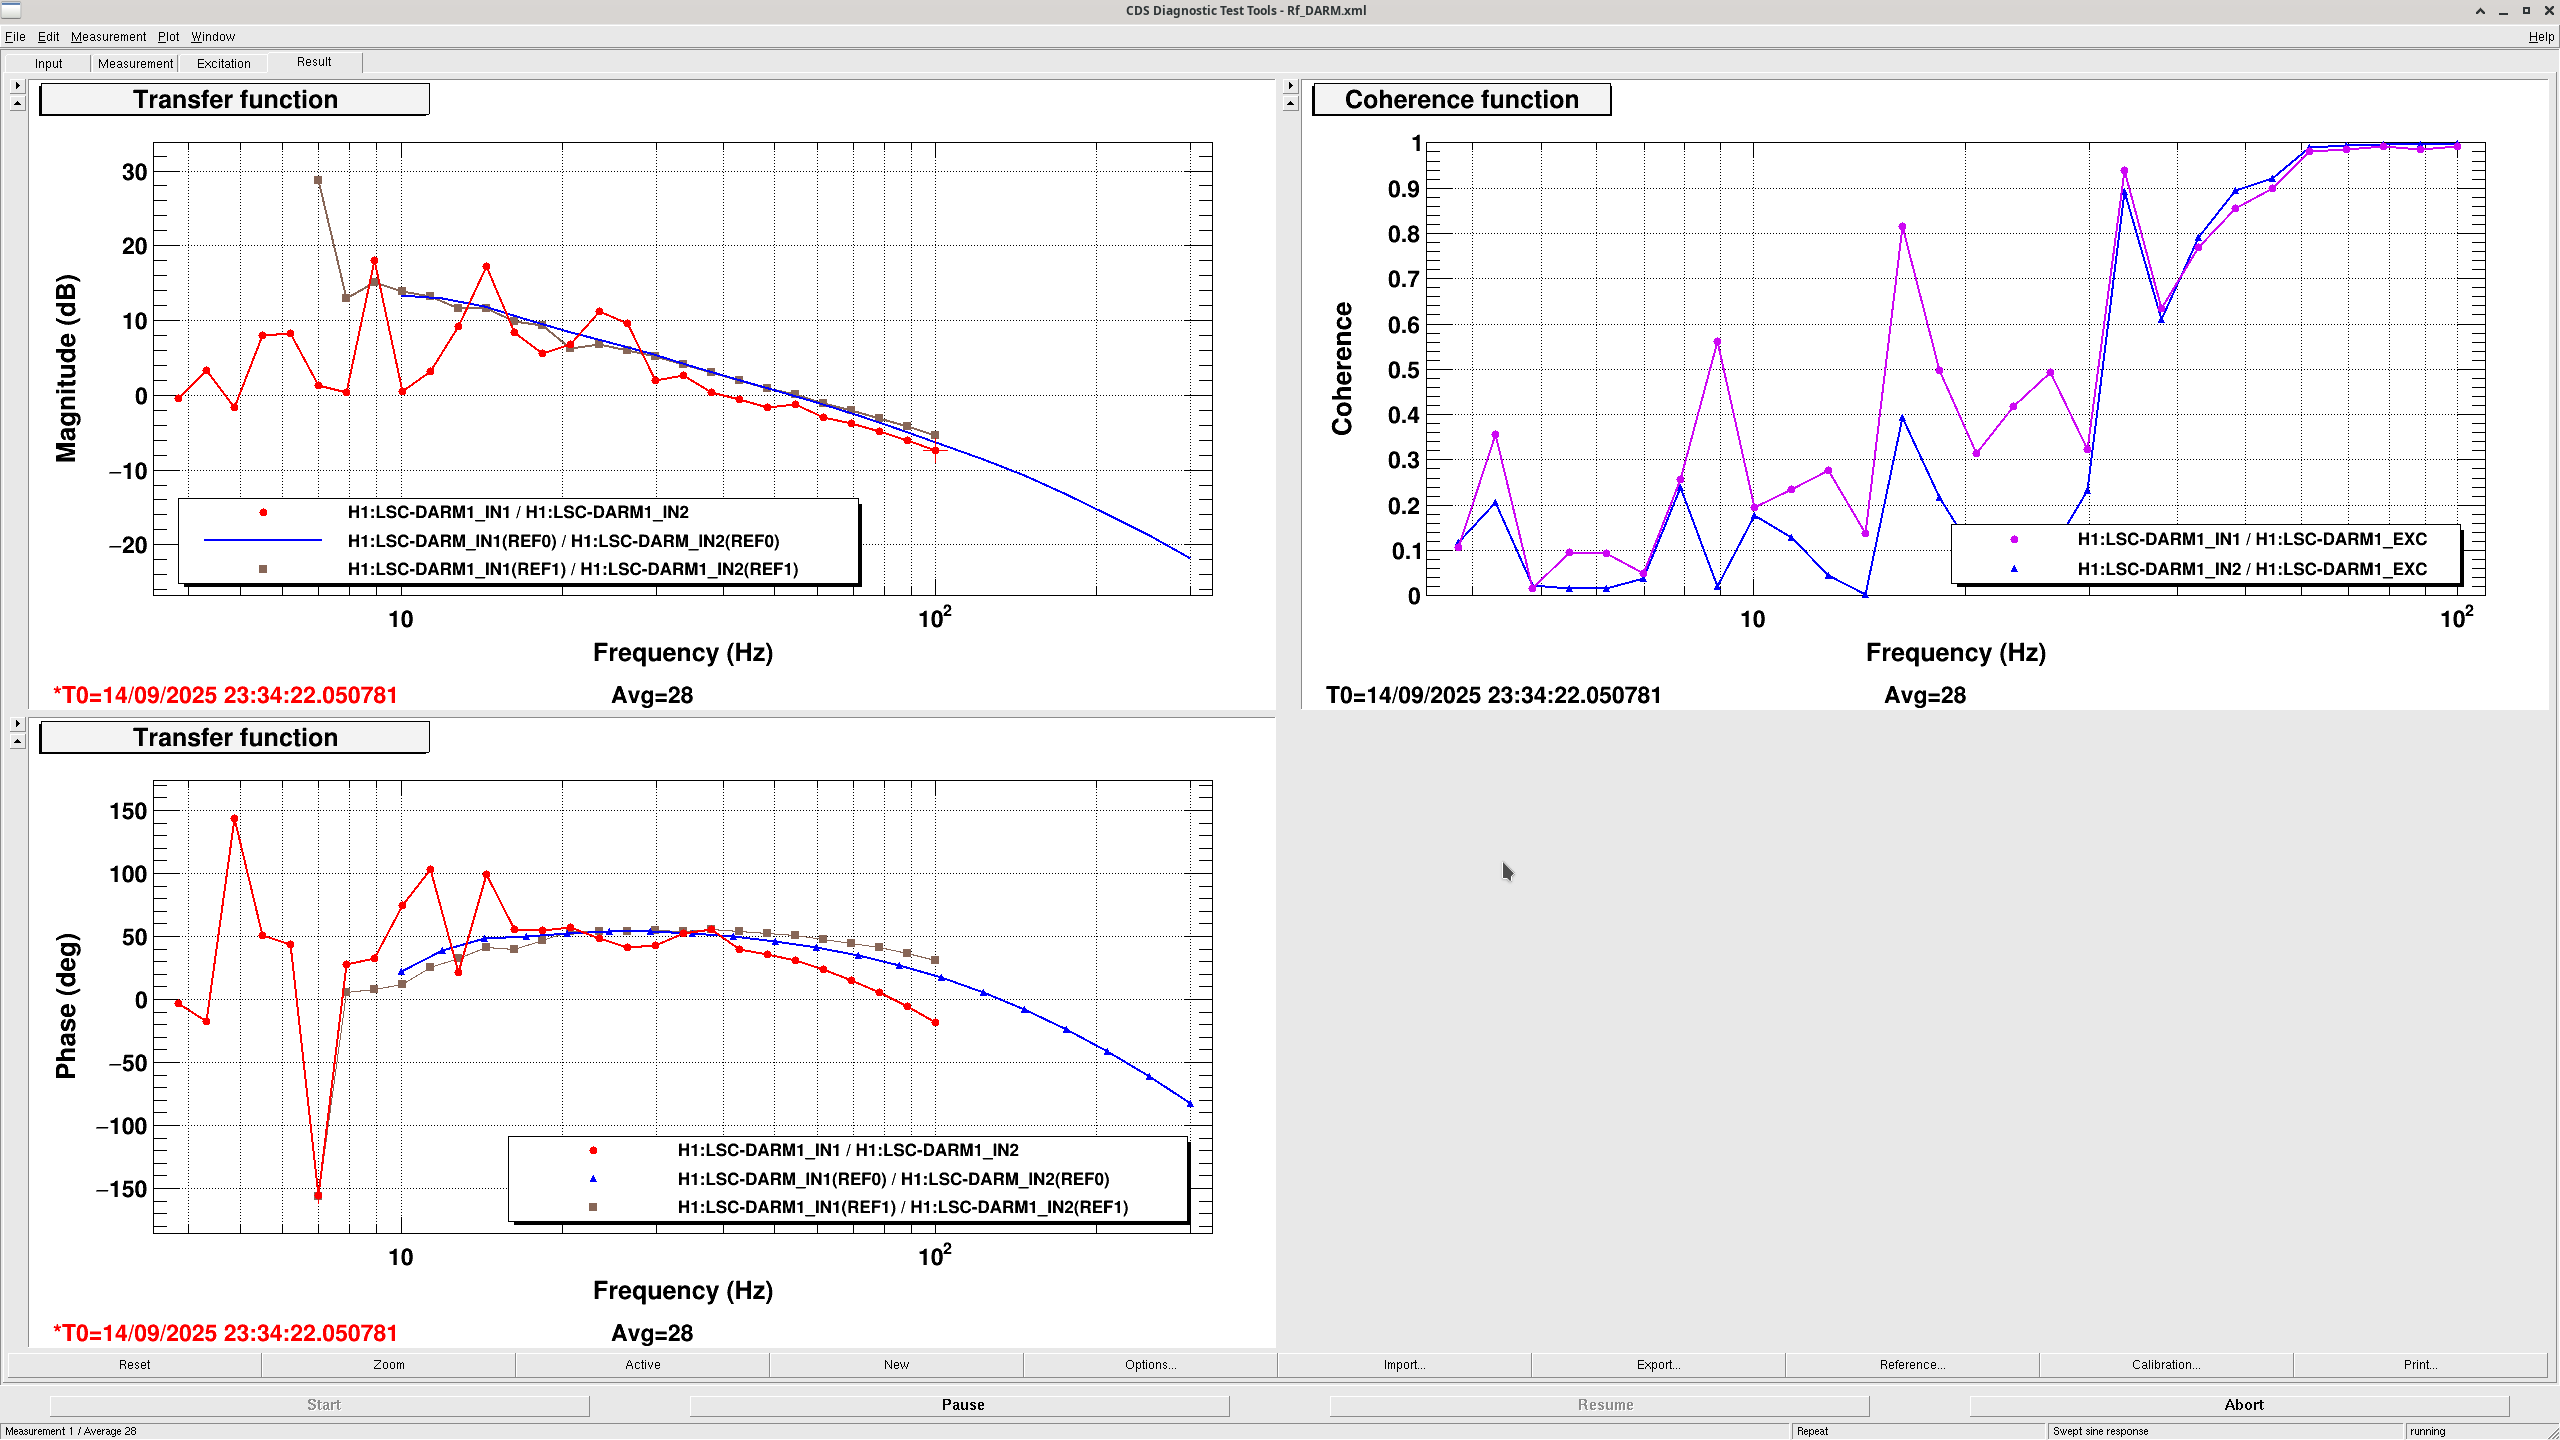Viewport: 2560px width, 1440px height.
Task: Click right-arrow button beside Coherence function plot
Action: click(1290, 86)
